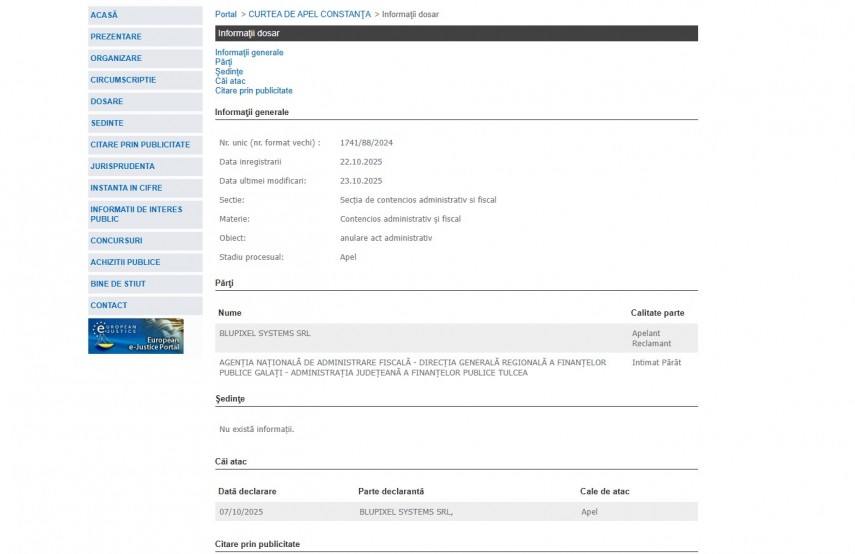
Task: Select CIRCUMSCRIPTIE in the left menu
Action: (123, 80)
